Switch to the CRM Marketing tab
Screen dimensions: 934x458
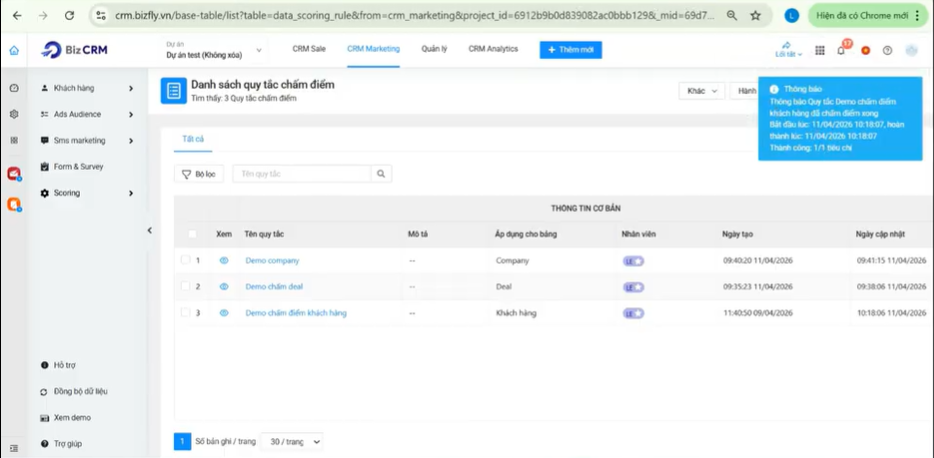[x=373, y=49]
